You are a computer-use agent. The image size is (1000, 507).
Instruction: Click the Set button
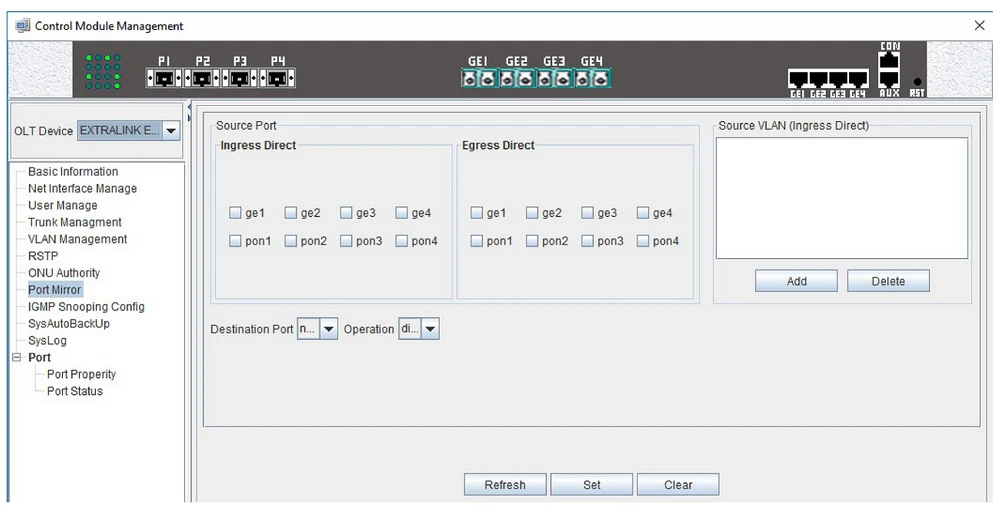point(591,485)
